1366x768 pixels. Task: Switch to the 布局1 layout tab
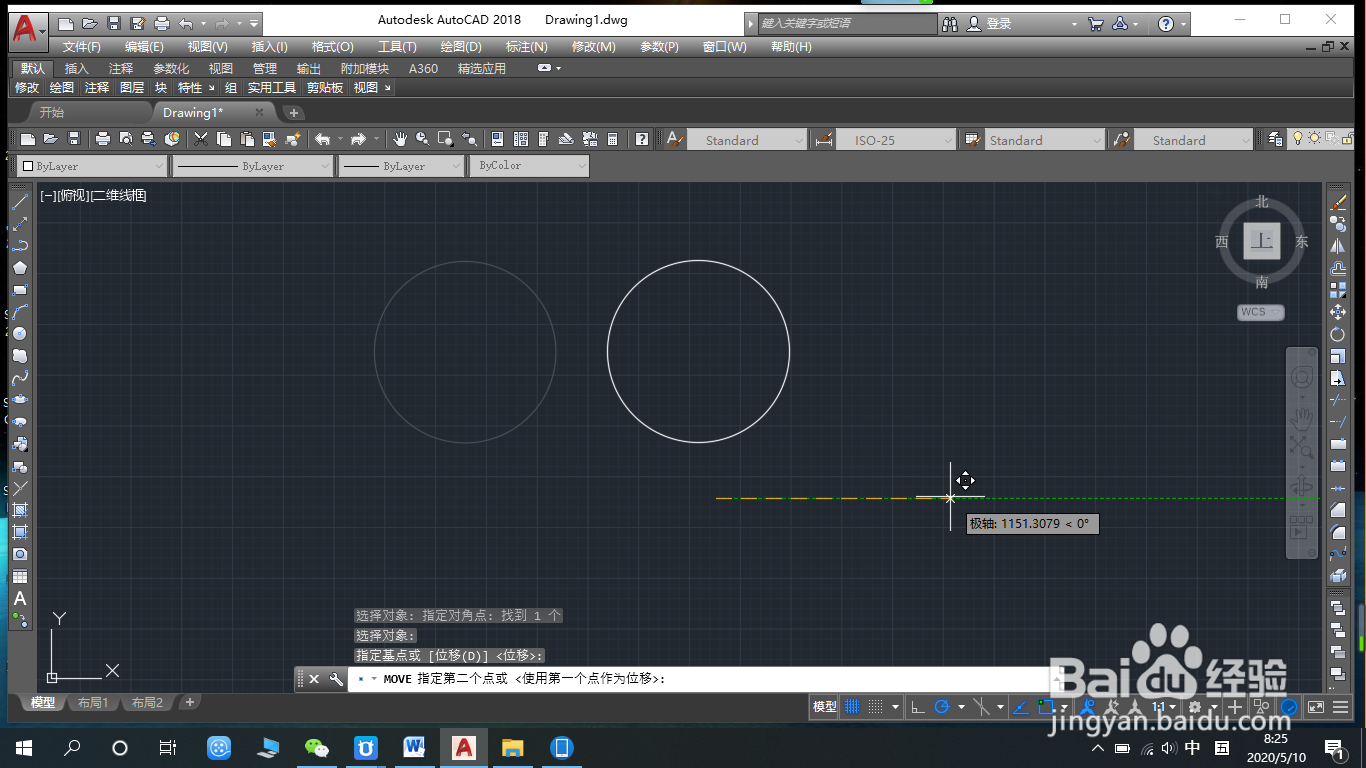(93, 703)
